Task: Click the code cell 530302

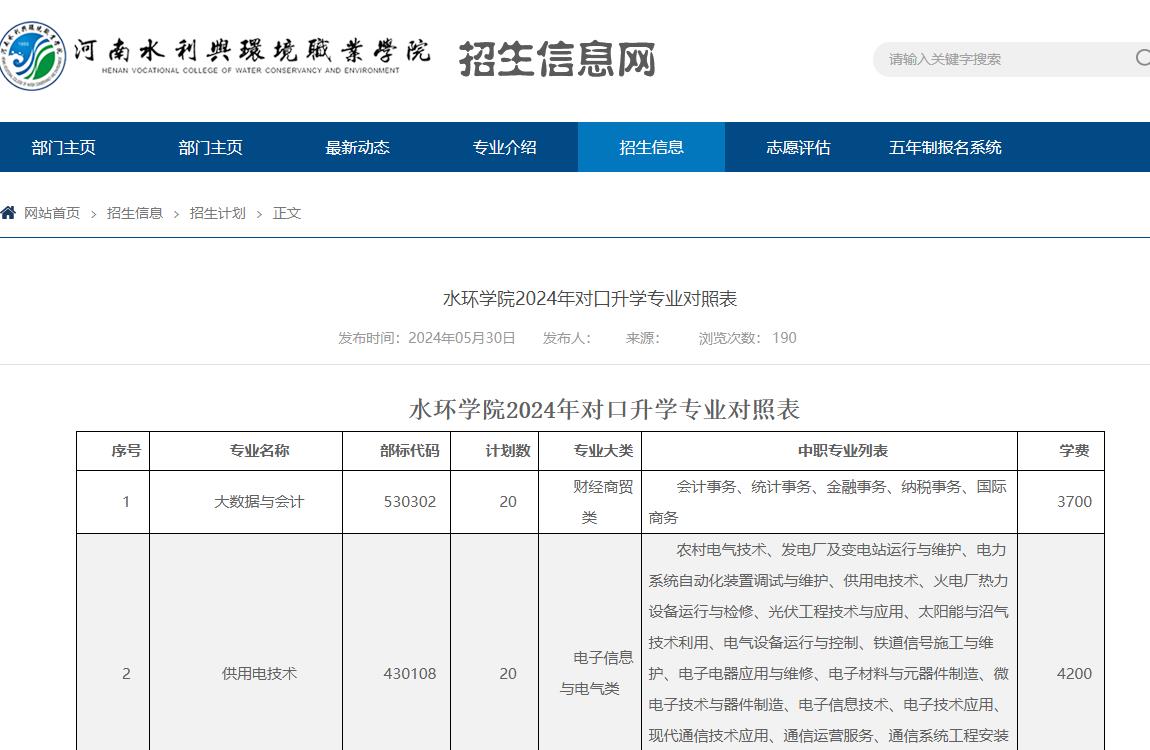Action: [x=396, y=502]
